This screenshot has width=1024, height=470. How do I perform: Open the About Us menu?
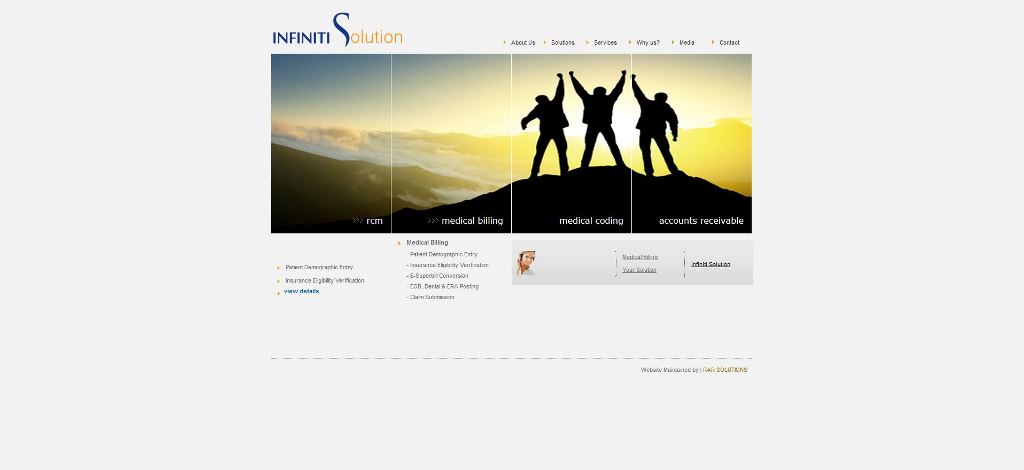coord(522,43)
